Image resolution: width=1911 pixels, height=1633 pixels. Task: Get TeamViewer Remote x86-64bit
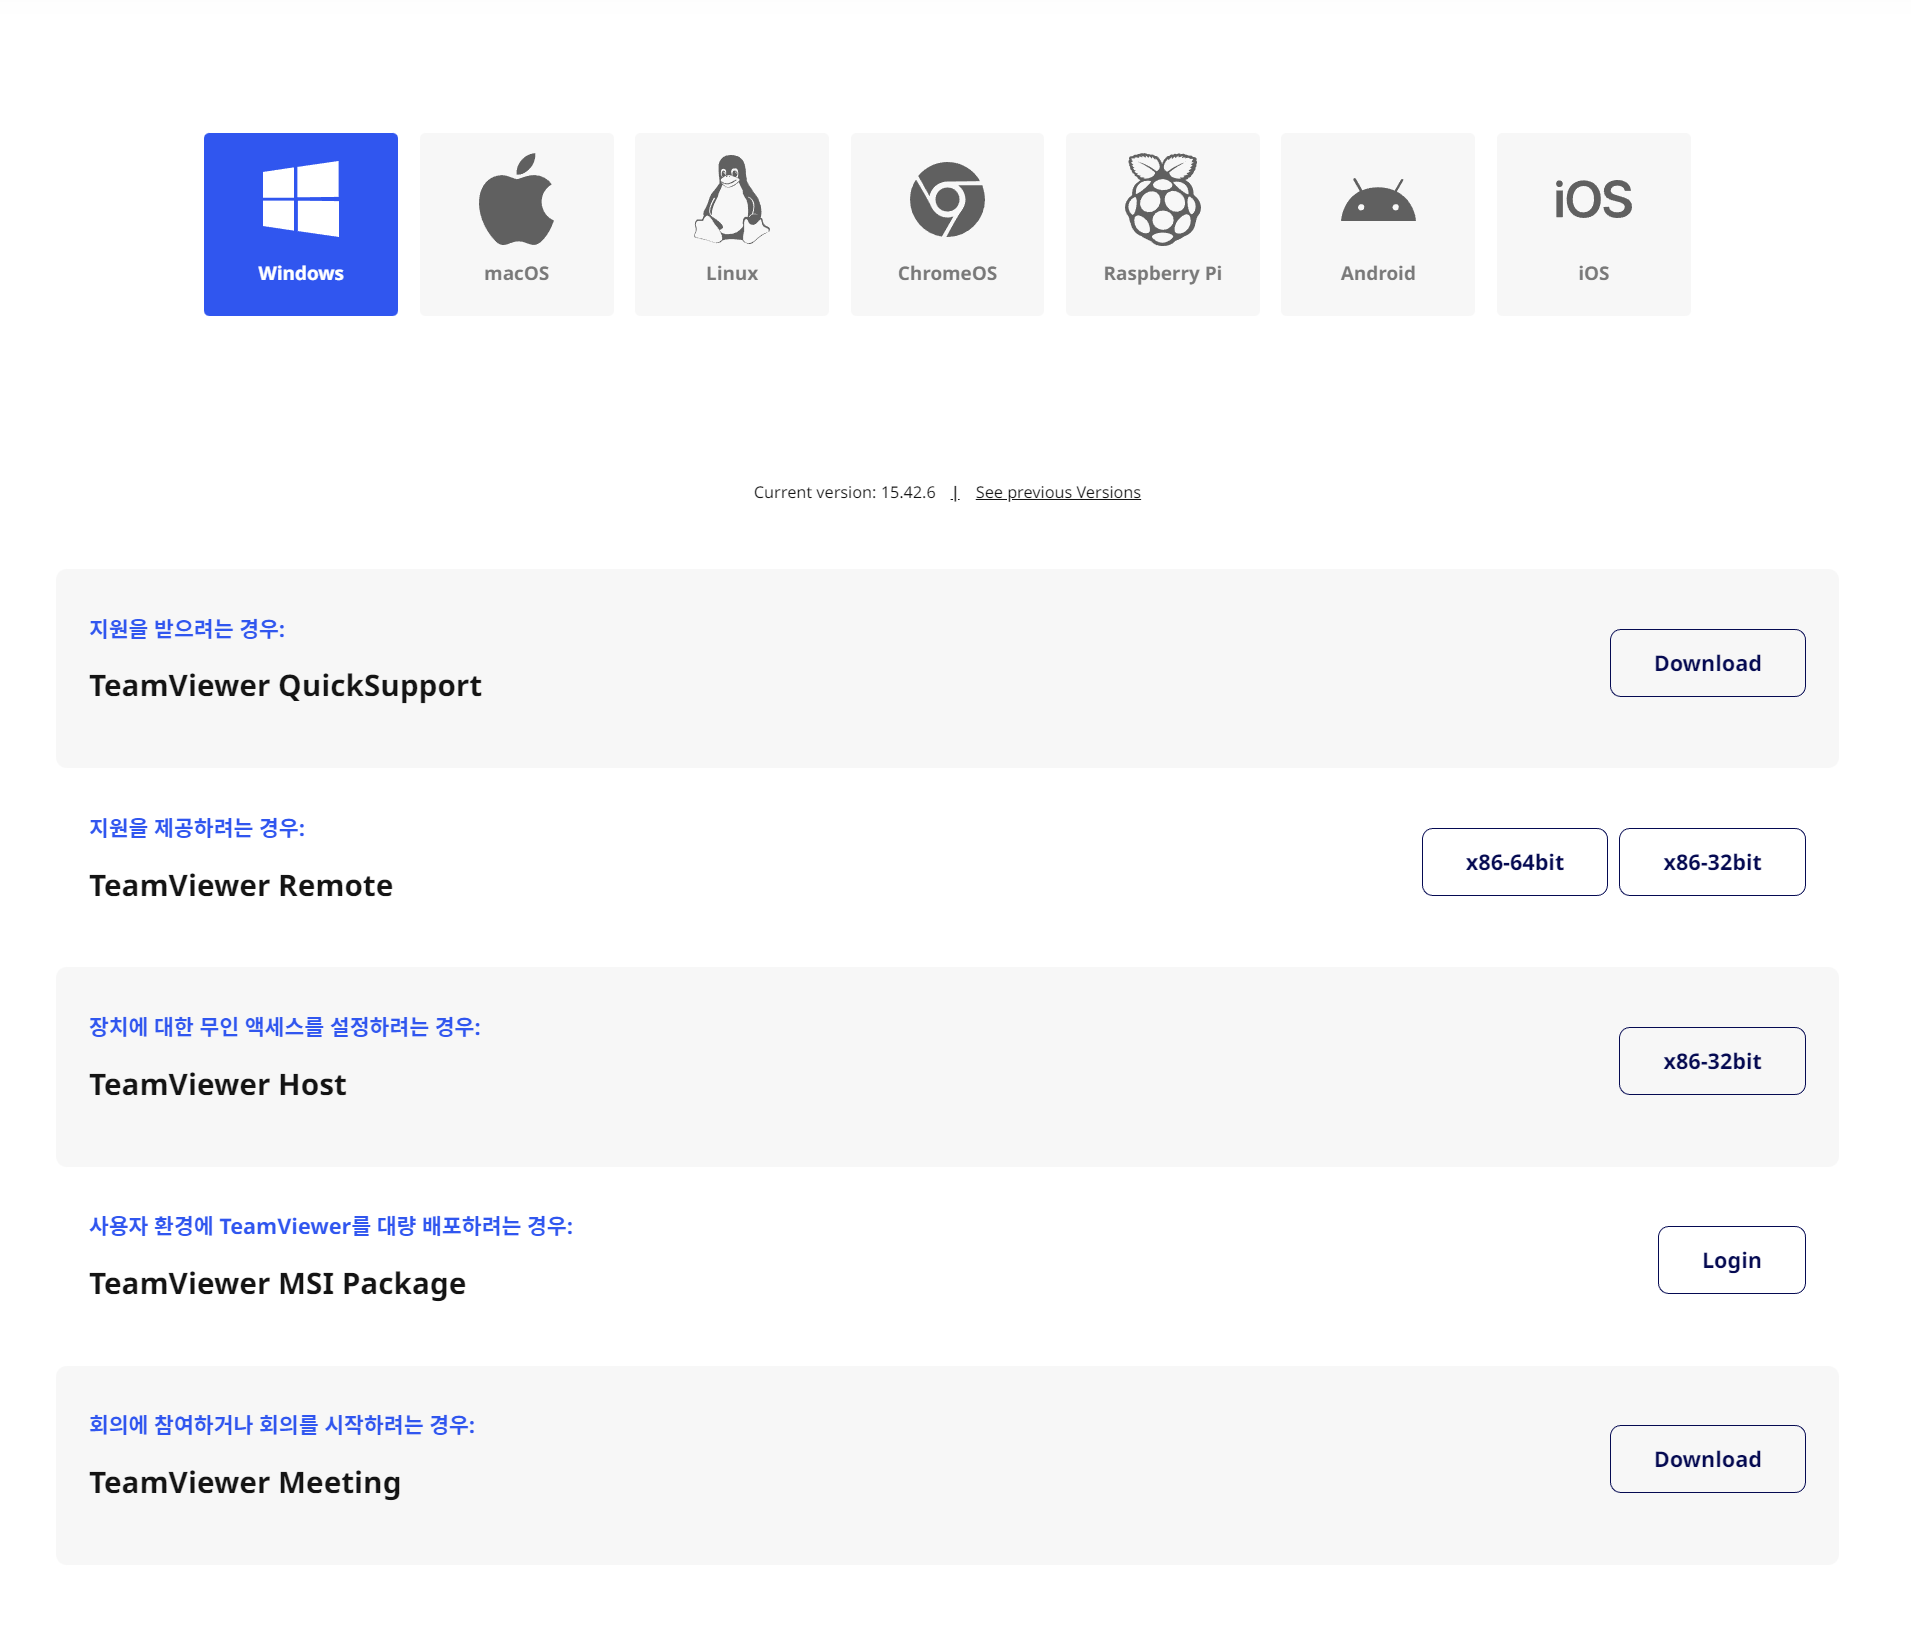coord(1515,862)
